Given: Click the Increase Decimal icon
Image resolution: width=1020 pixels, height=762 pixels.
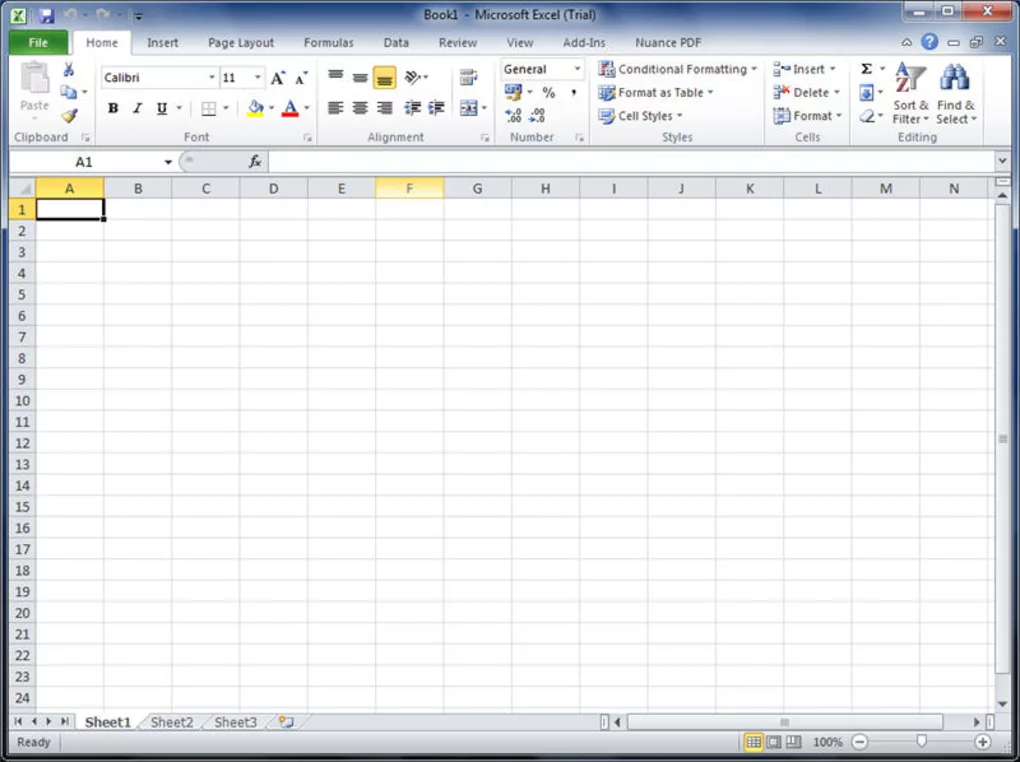Looking at the screenshot, I should 513,116.
